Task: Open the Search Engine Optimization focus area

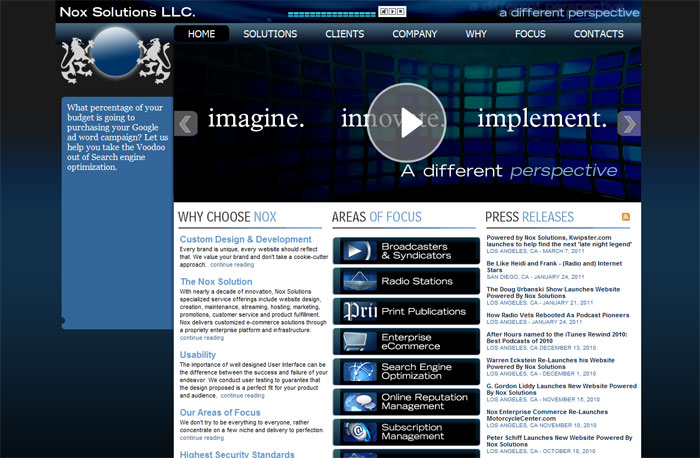Action: pyautogui.click(x=406, y=372)
